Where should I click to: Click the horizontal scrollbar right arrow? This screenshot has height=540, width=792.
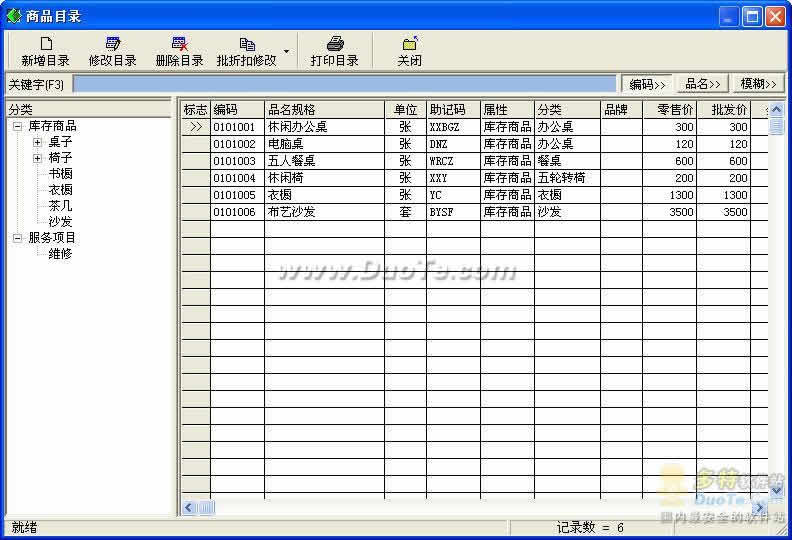click(759, 508)
